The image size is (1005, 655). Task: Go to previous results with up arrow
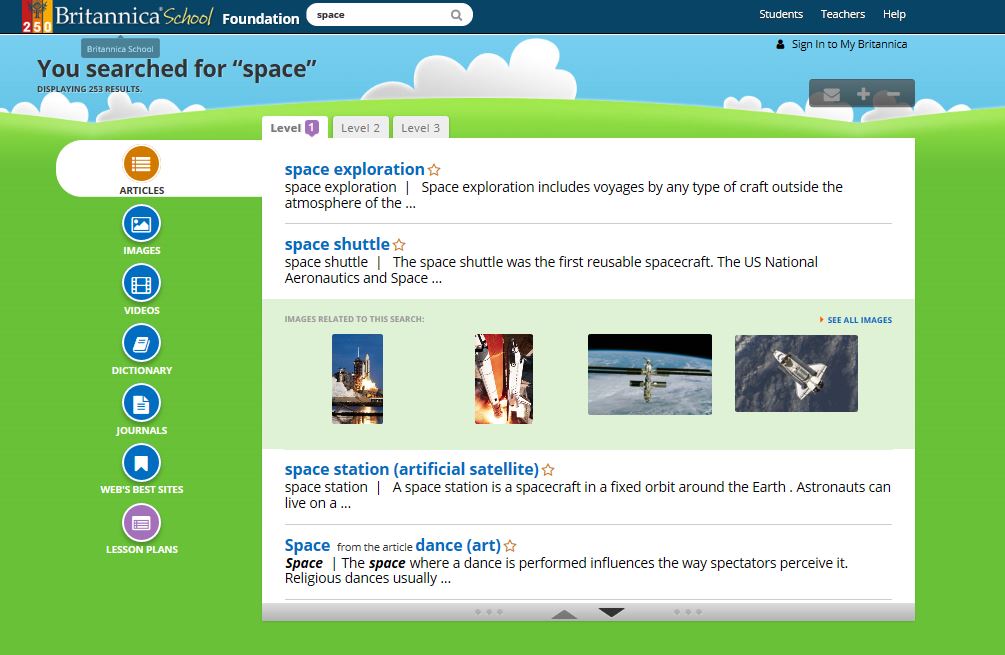coord(564,614)
